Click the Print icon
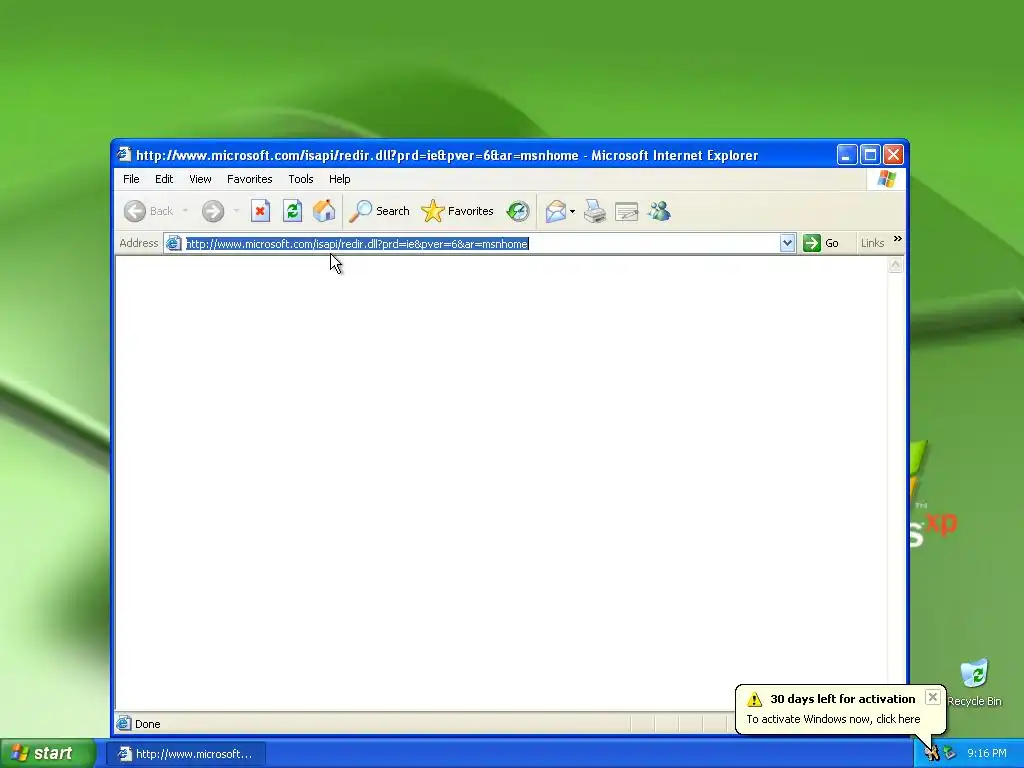This screenshot has width=1024, height=768. point(595,211)
